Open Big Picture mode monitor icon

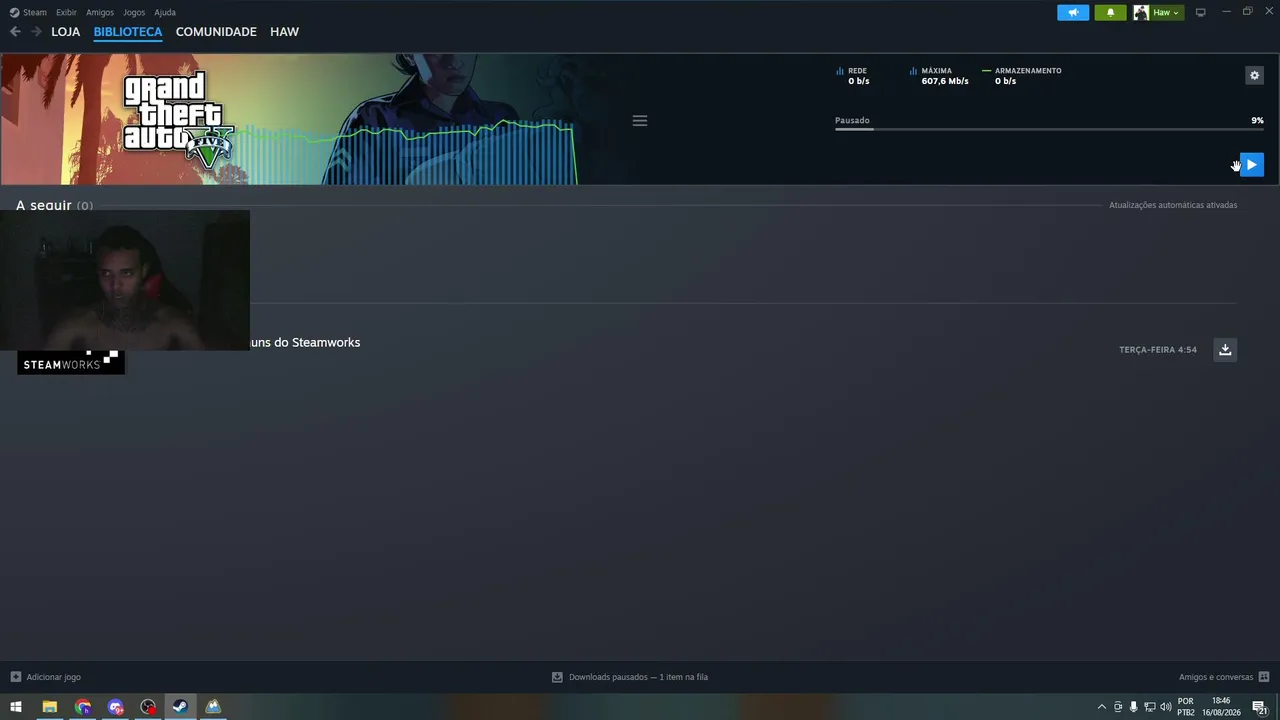(1201, 12)
